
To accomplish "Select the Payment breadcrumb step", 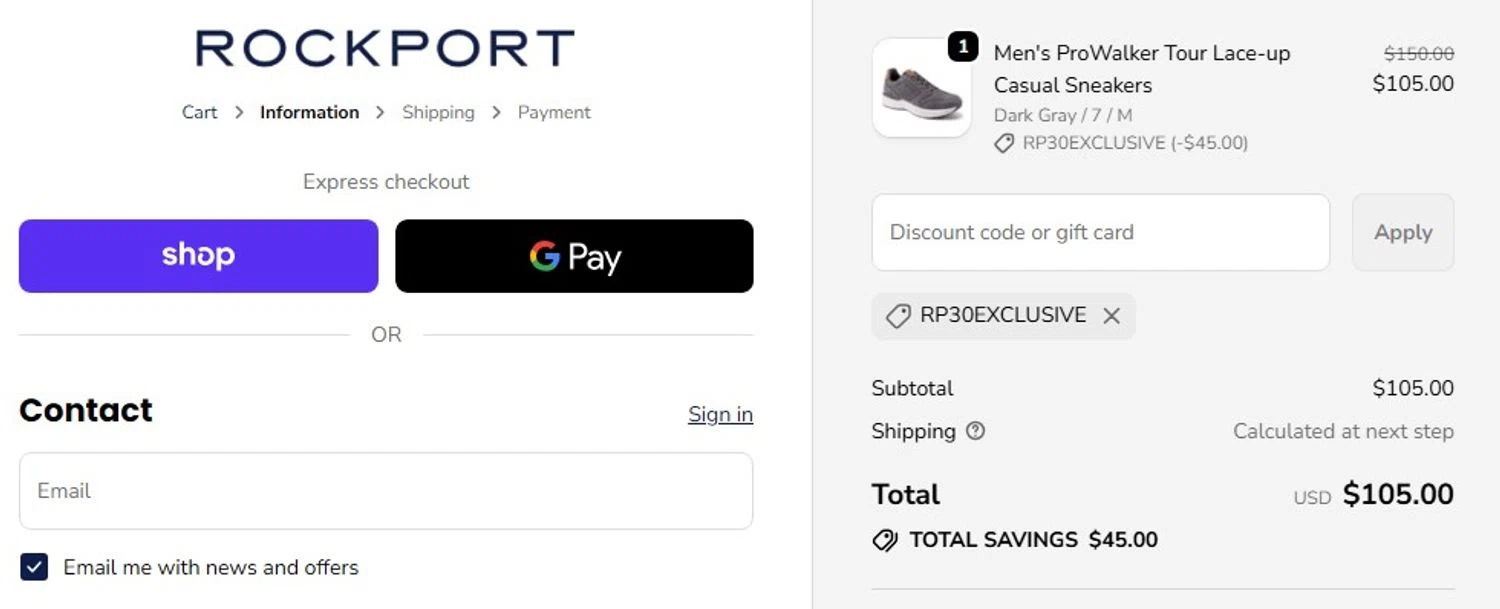I will tap(554, 112).
